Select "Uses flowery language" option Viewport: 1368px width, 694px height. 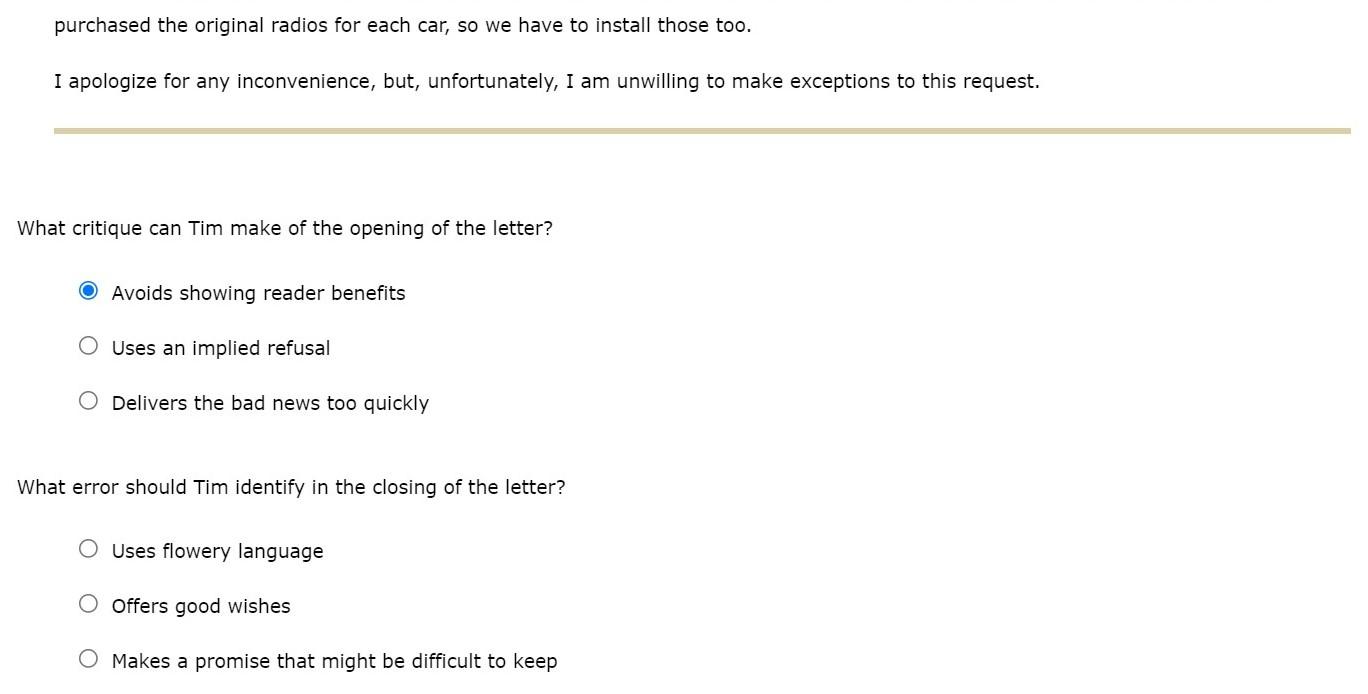pyautogui.click(x=88, y=548)
